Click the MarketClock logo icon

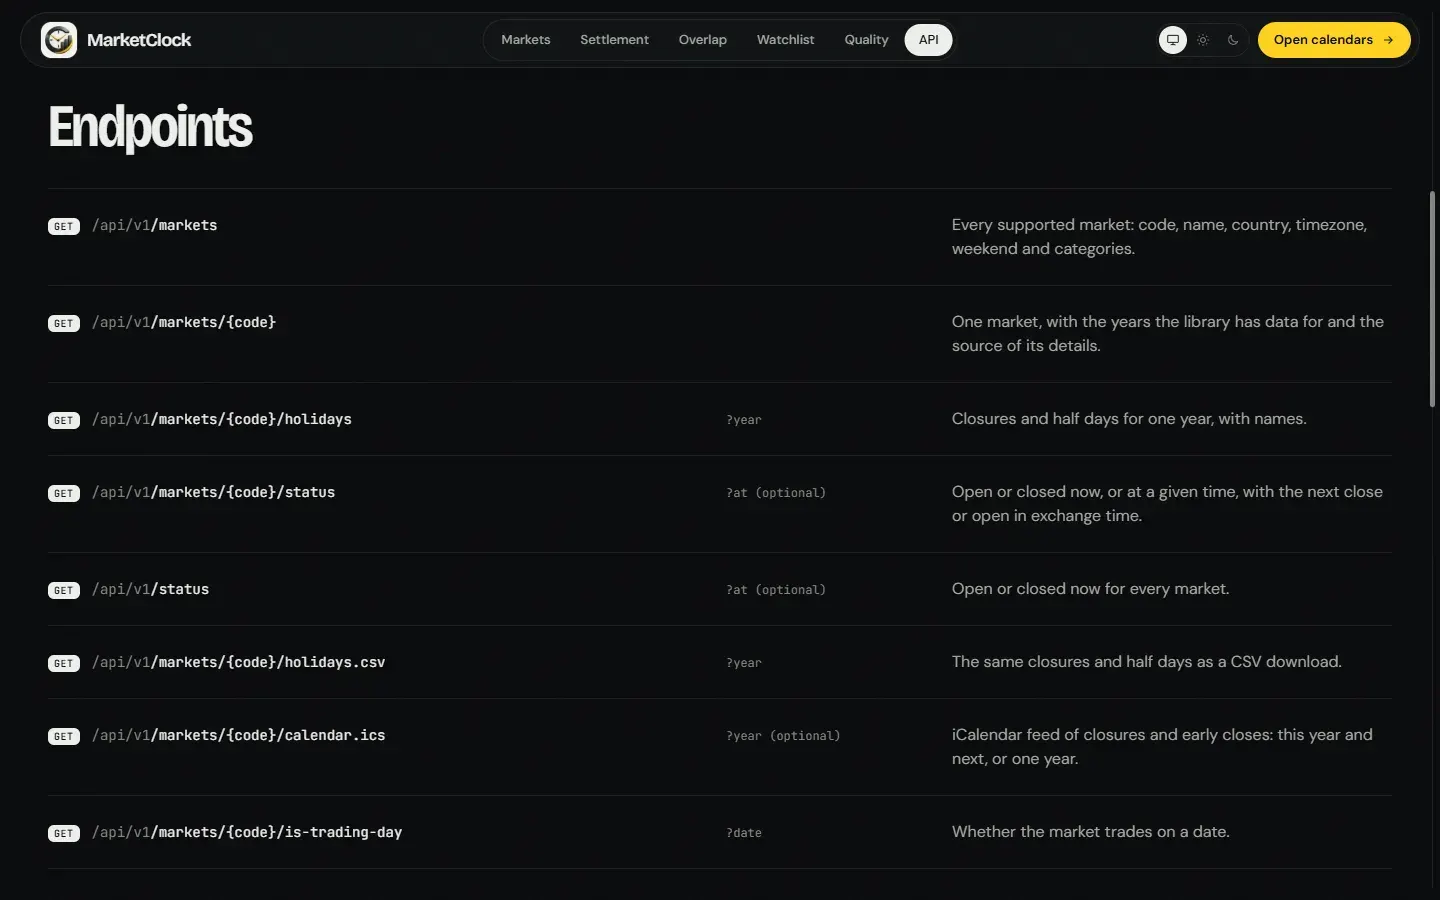[59, 40]
